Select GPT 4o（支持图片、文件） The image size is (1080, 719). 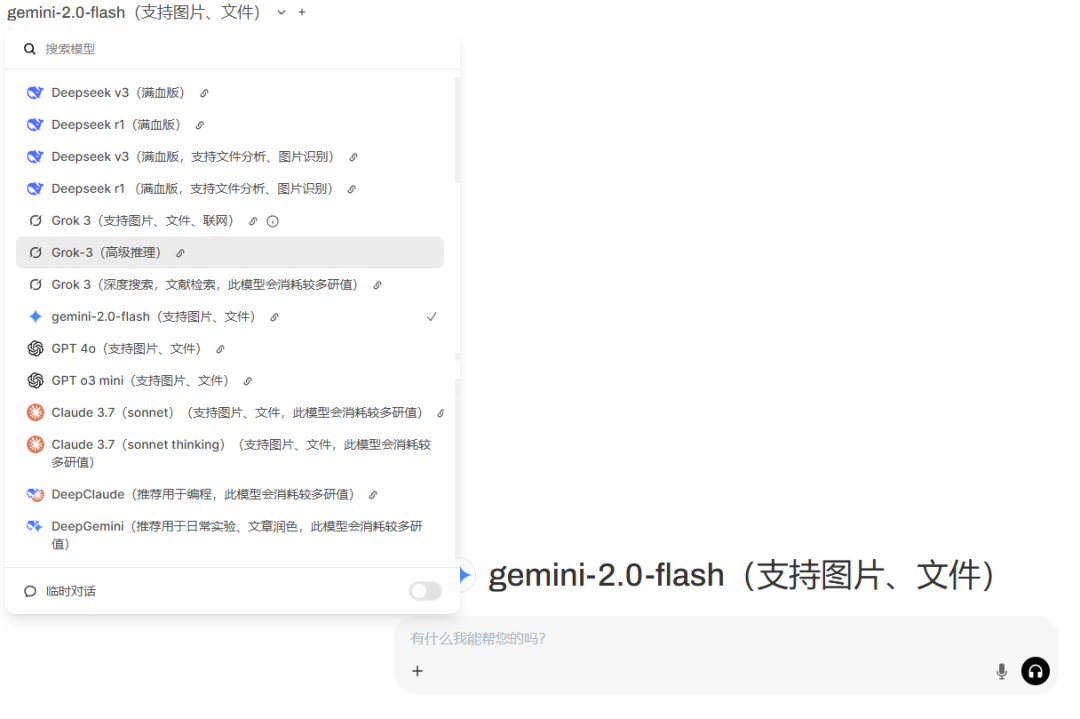click(x=229, y=348)
